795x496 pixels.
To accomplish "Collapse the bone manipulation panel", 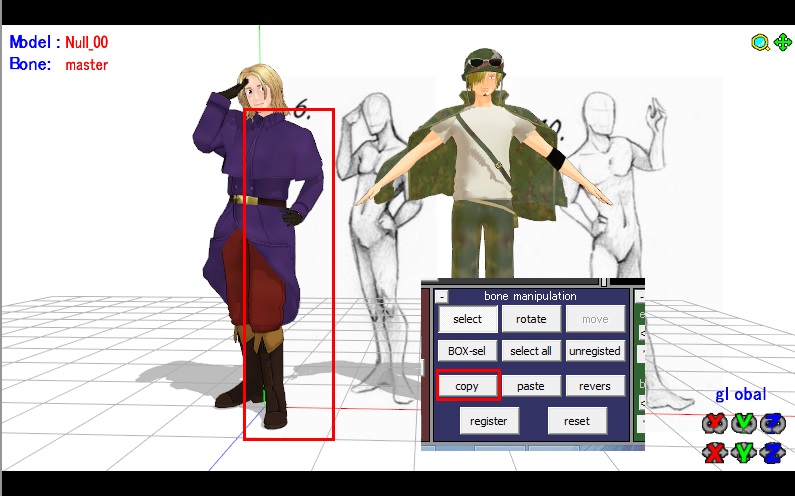I will point(442,297).
